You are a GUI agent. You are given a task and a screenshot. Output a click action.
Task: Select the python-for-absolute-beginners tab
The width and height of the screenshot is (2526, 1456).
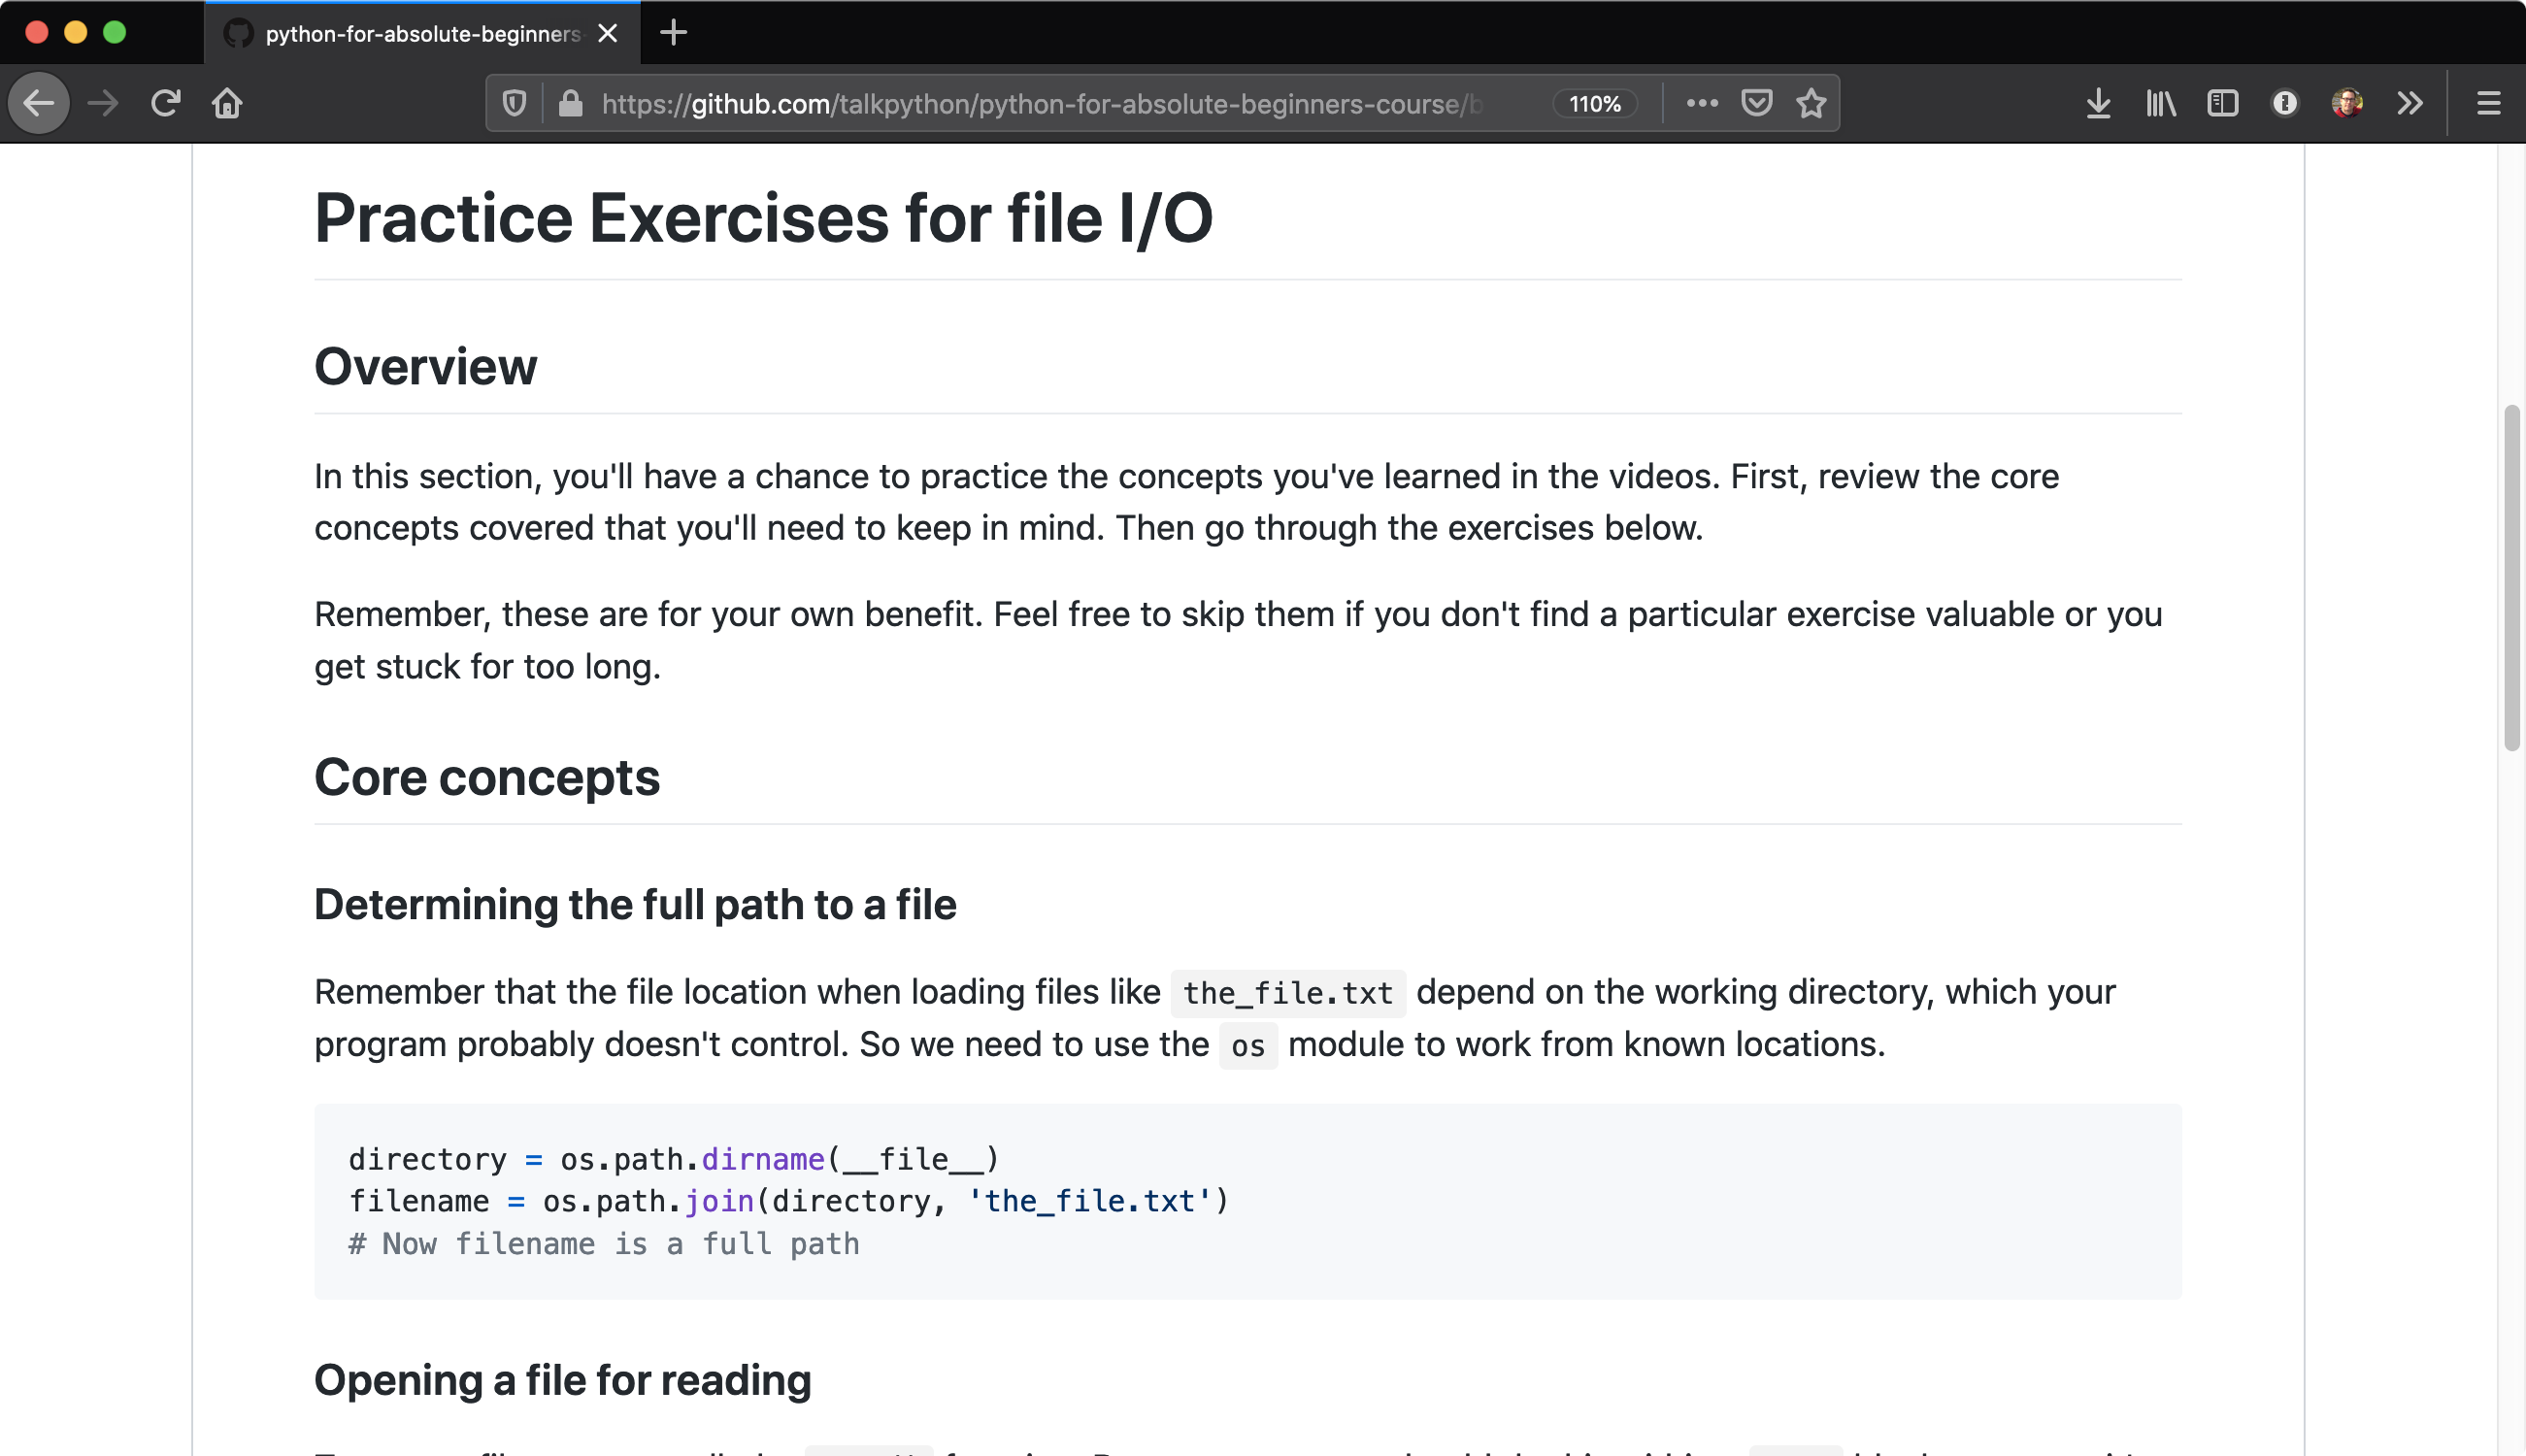(x=400, y=33)
